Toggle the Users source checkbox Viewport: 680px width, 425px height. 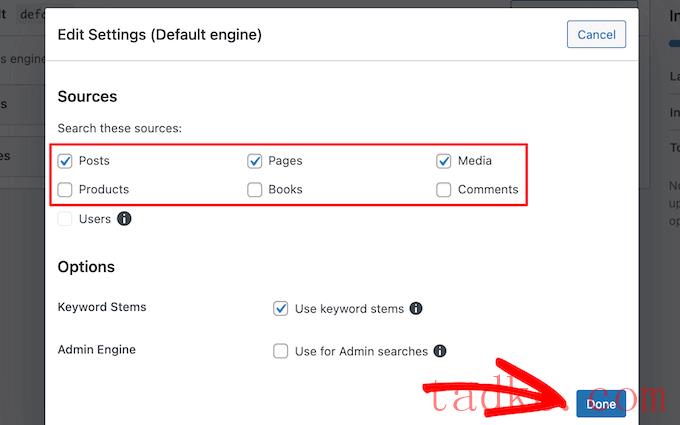coord(65,218)
